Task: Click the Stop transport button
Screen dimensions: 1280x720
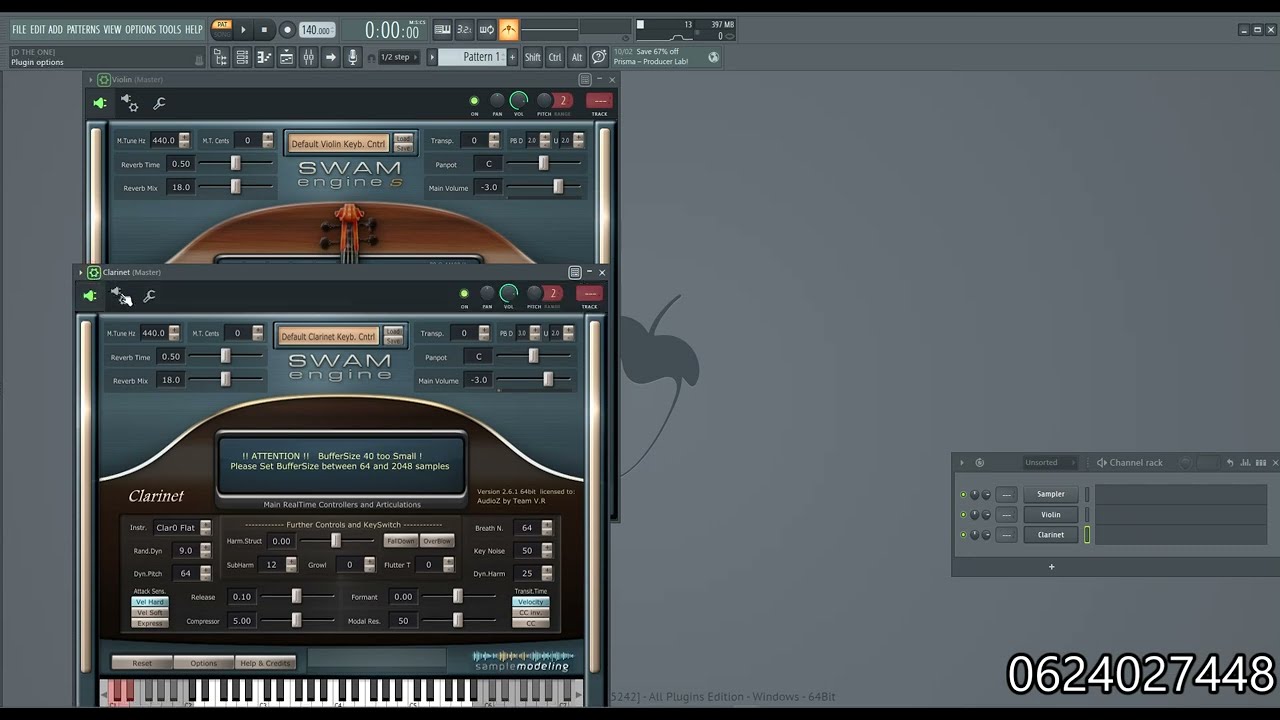Action: tap(264, 30)
